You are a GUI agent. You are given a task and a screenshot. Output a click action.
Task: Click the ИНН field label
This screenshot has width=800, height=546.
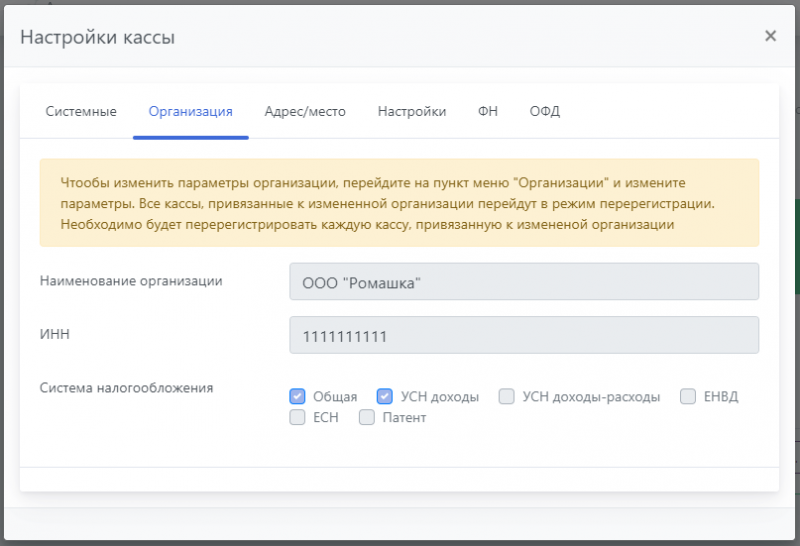[x=54, y=334]
